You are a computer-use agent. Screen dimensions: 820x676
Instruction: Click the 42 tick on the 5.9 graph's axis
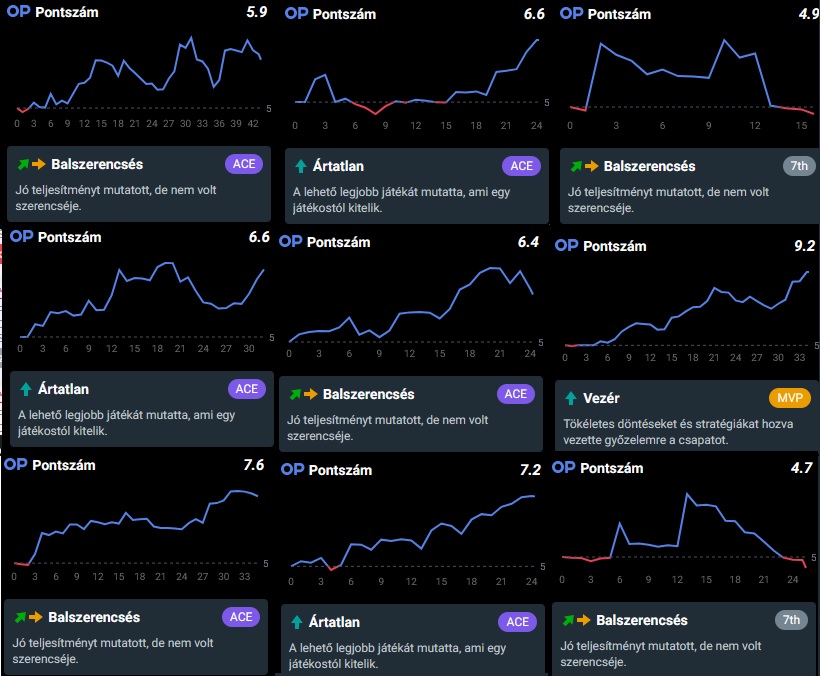coord(253,123)
